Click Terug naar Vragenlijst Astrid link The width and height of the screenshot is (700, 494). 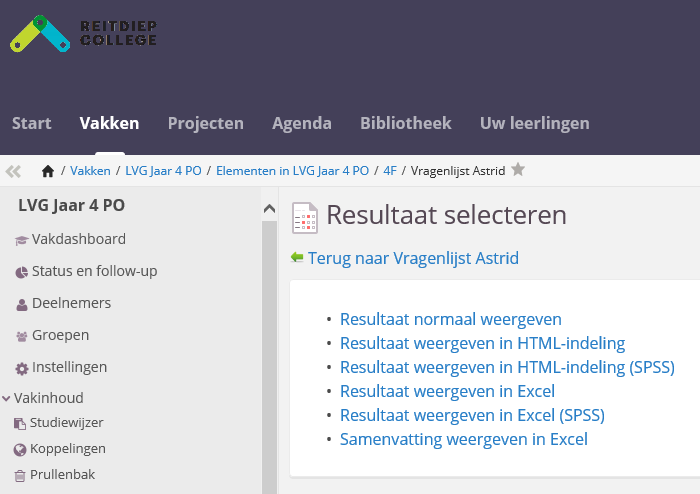(x=413, y=258)
